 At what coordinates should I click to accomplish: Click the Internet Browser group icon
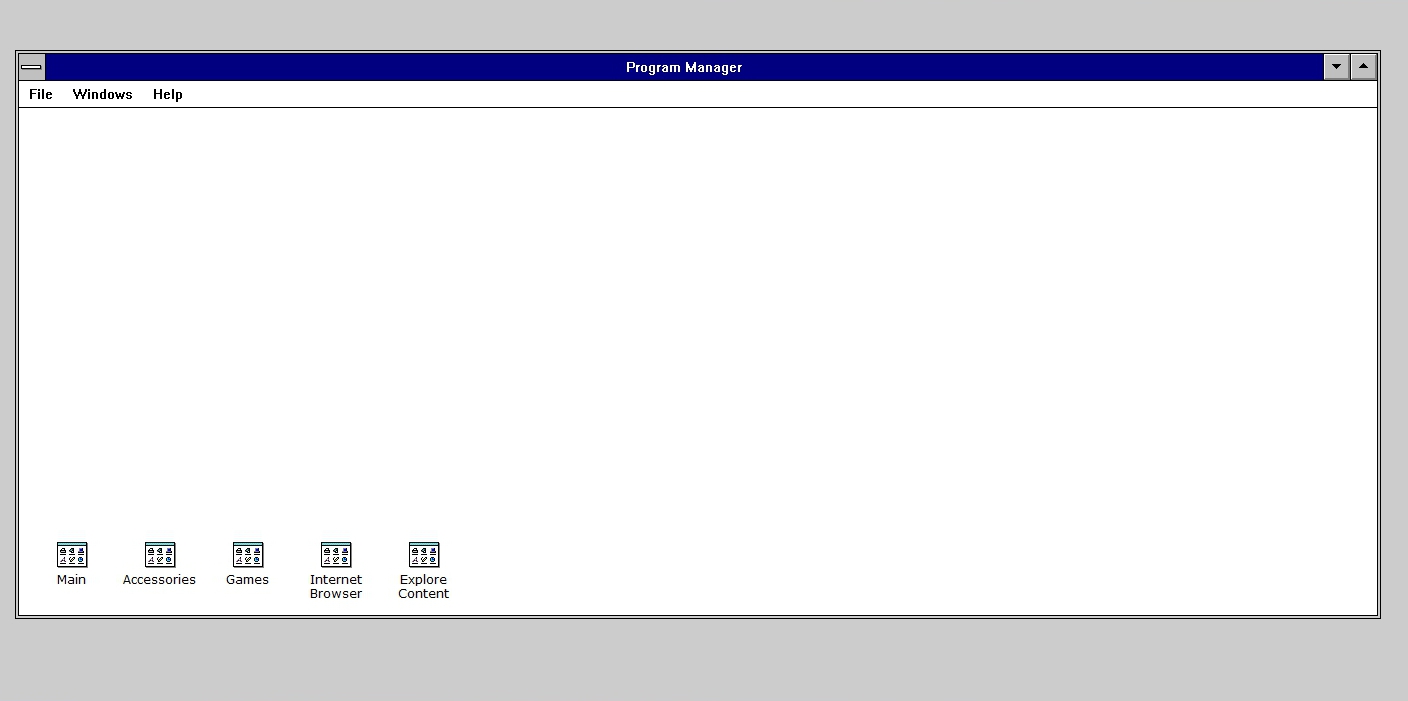[x=336, y=554]
